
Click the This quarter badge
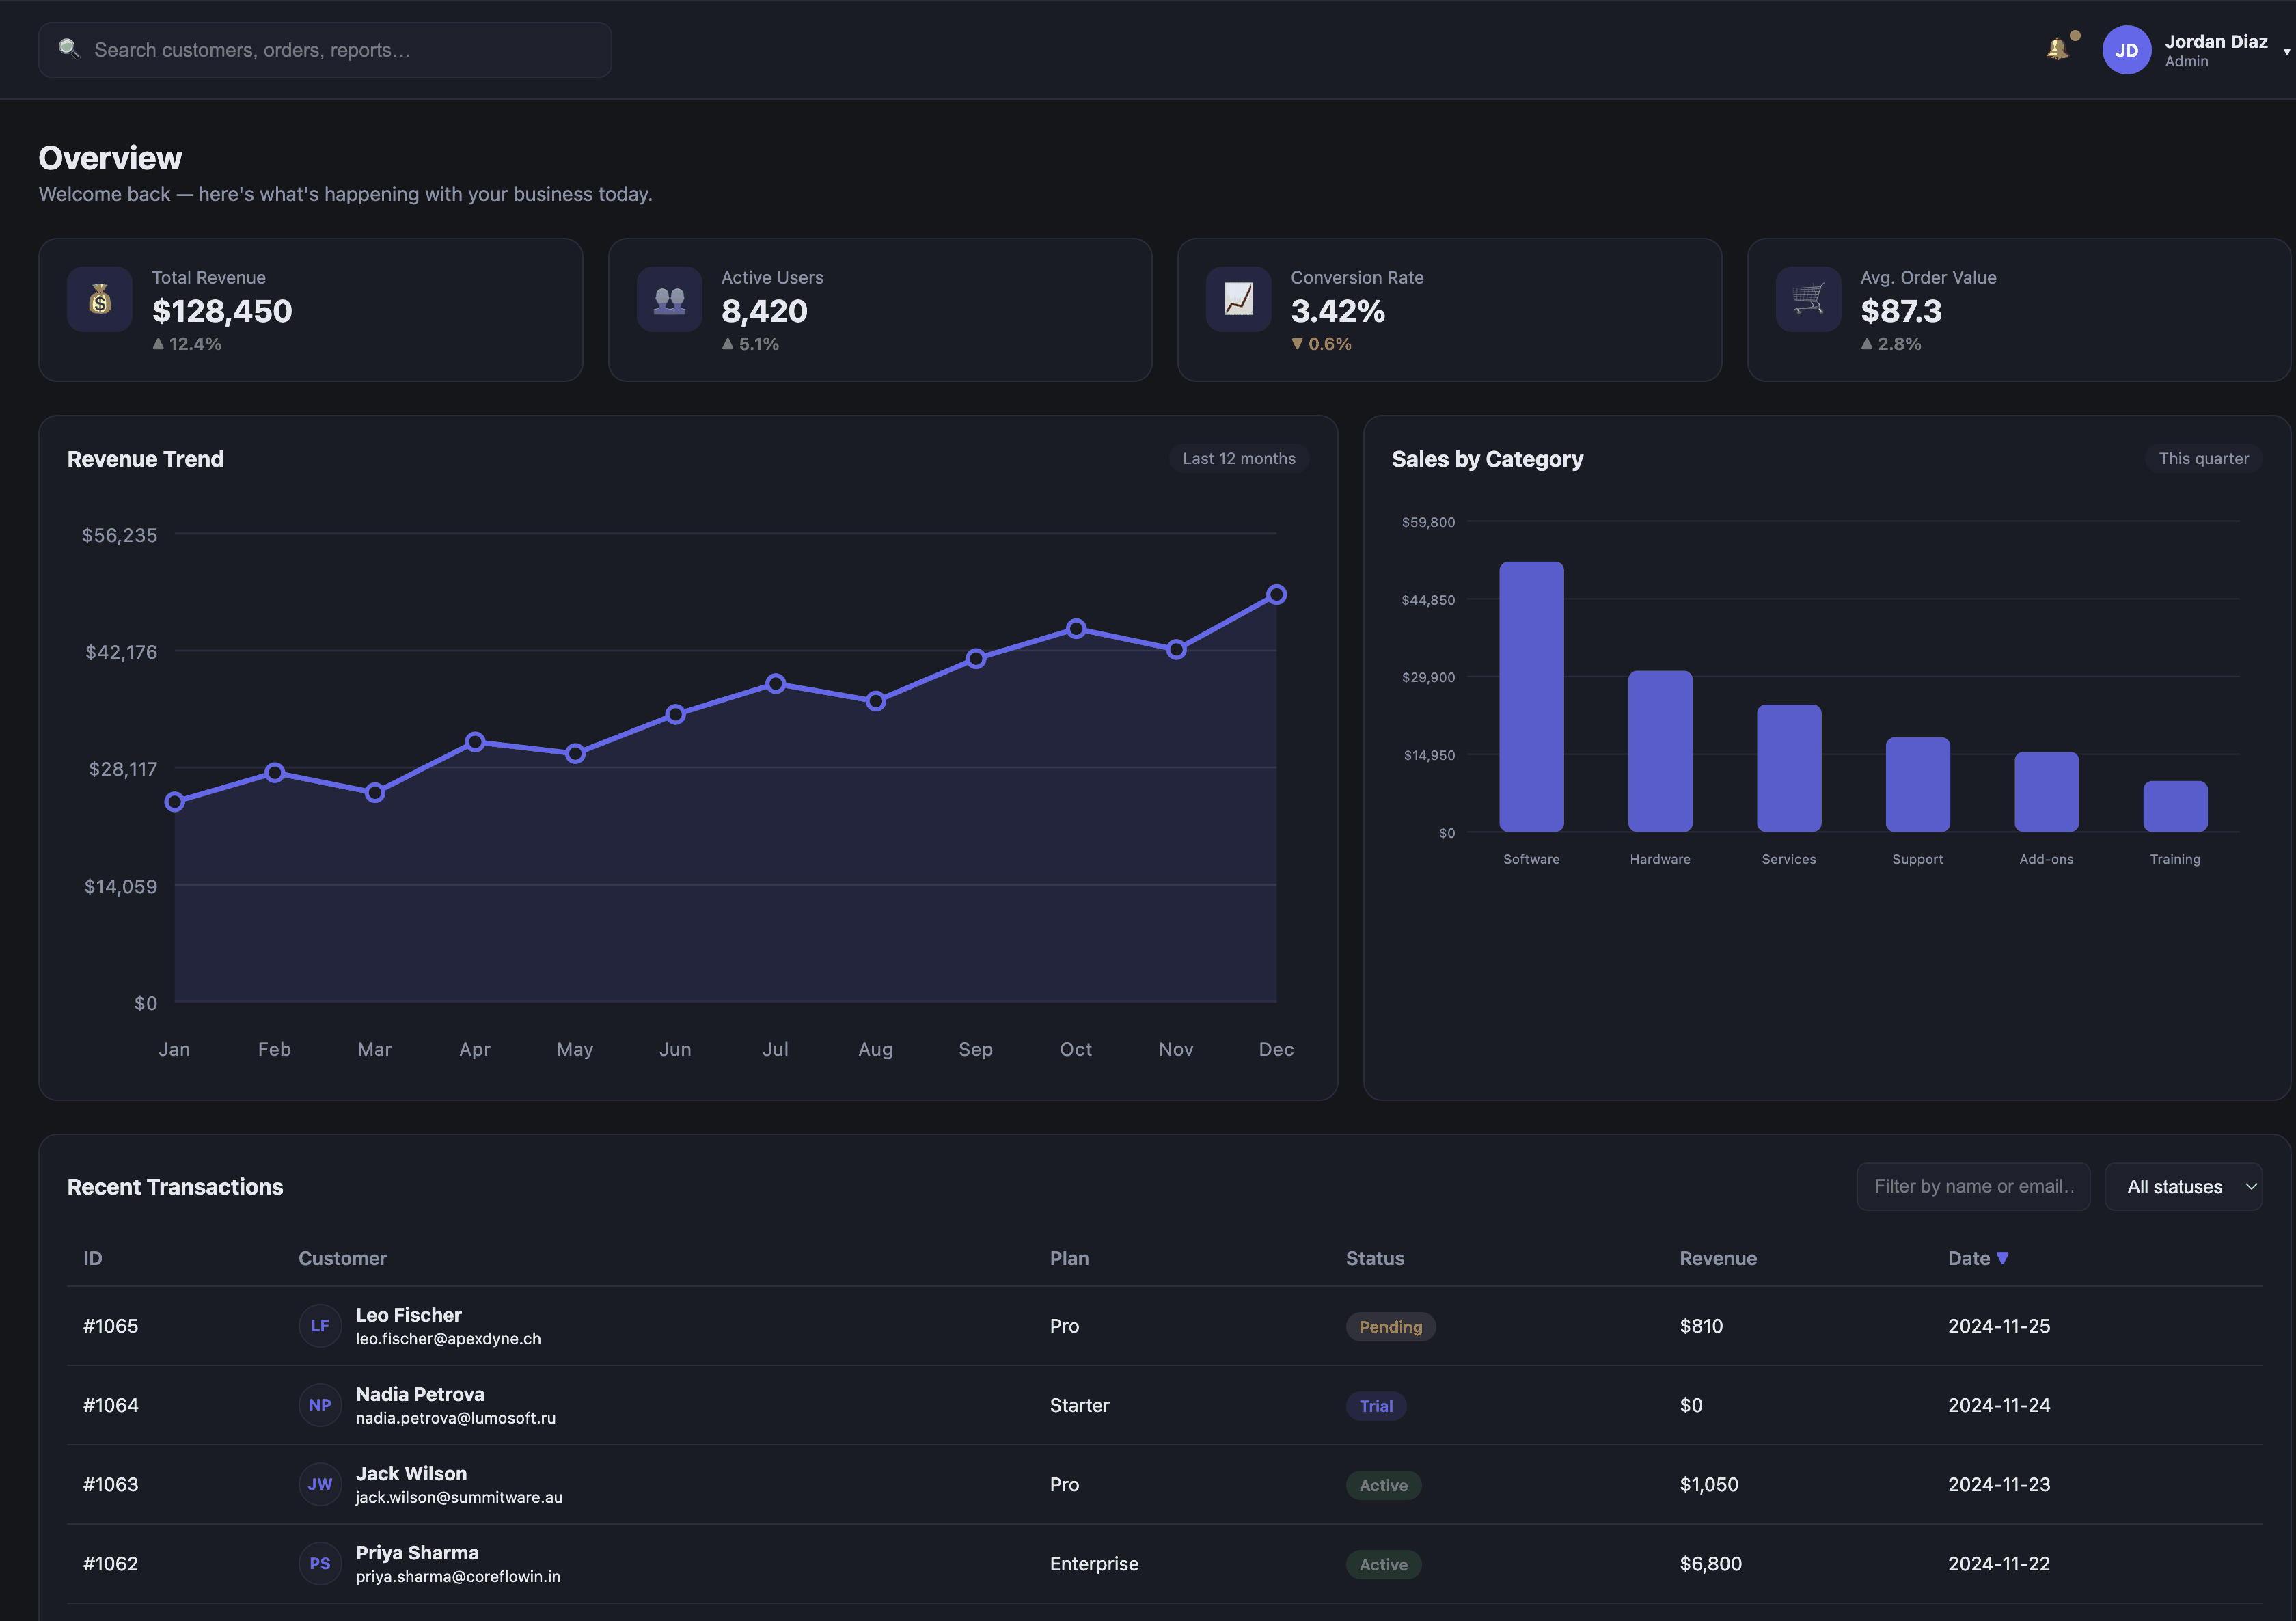2203,458
